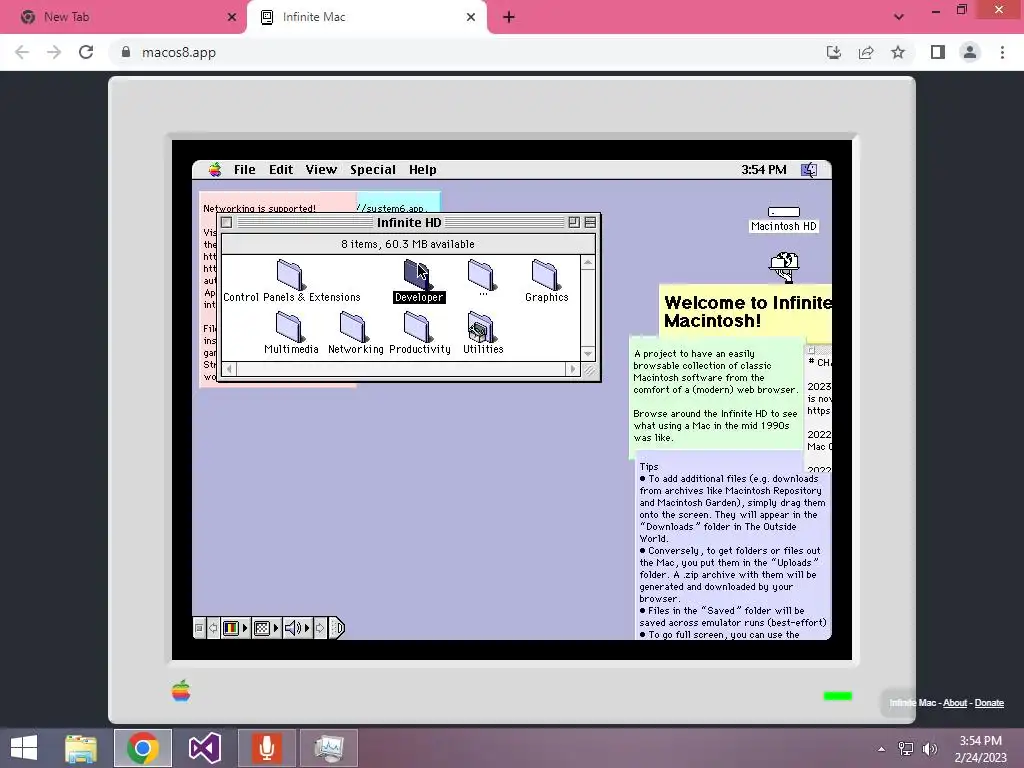Open the Chrome three-dot menu
The height and width of the screenshot is (768, 1024).
[1002, 52]
